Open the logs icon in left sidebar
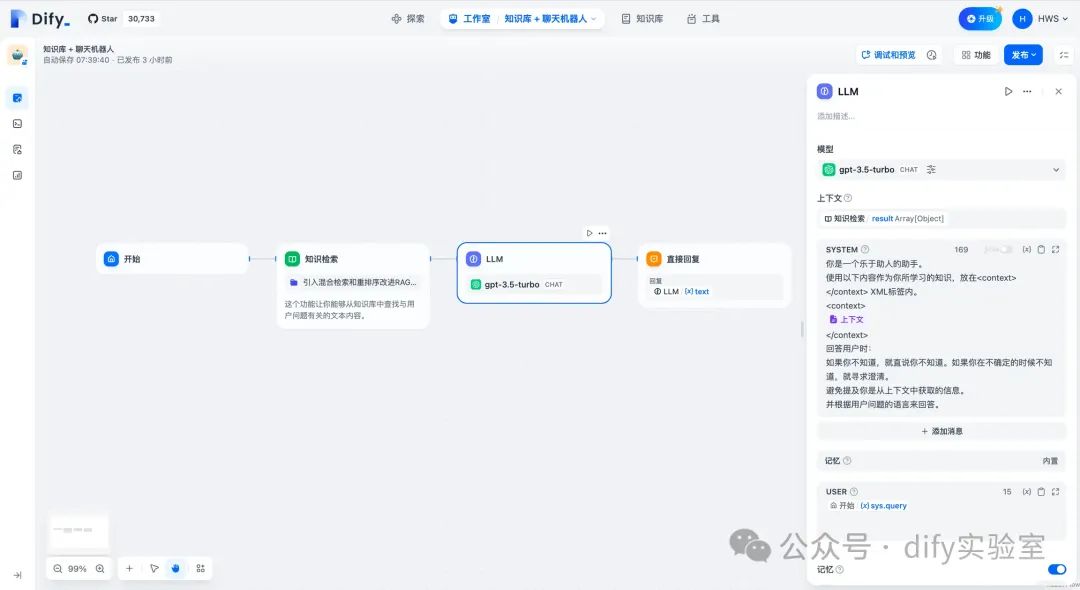 tap(17, 149)
